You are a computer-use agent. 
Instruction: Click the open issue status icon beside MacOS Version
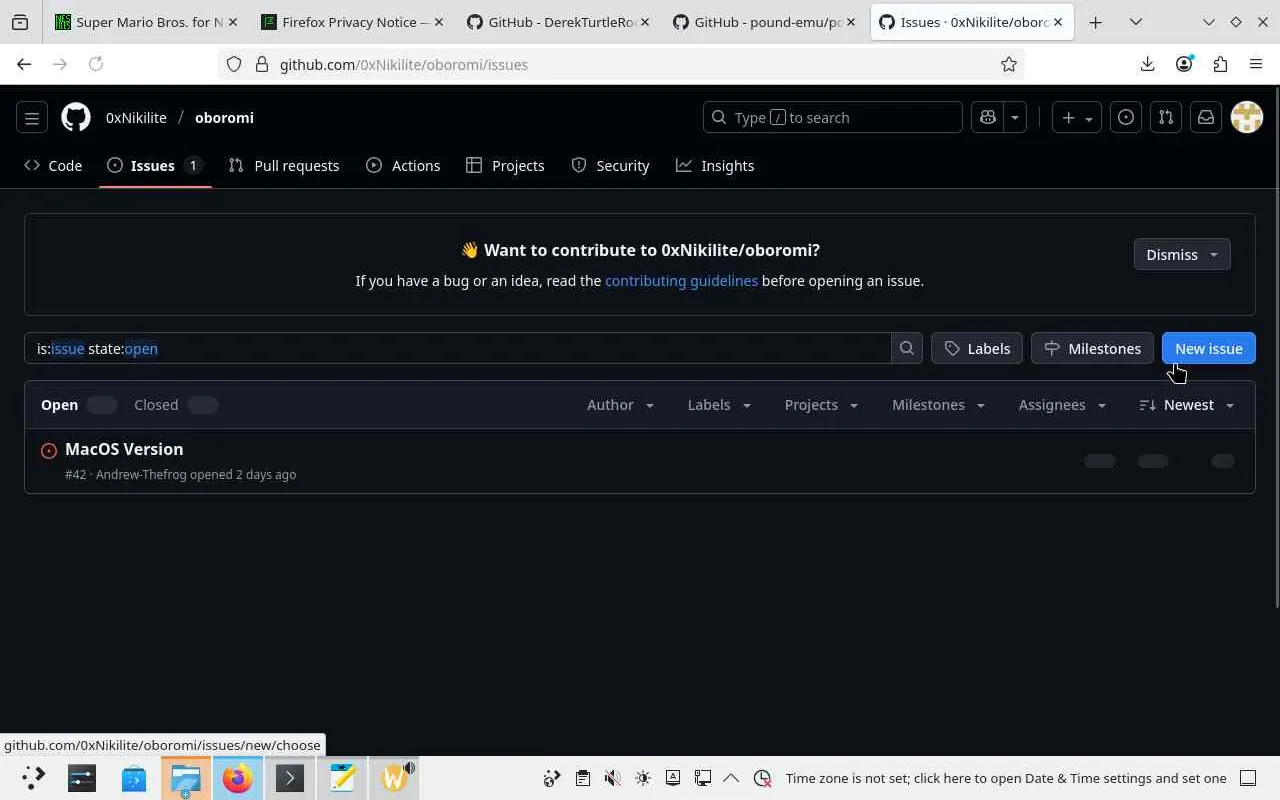click(48, 451)
